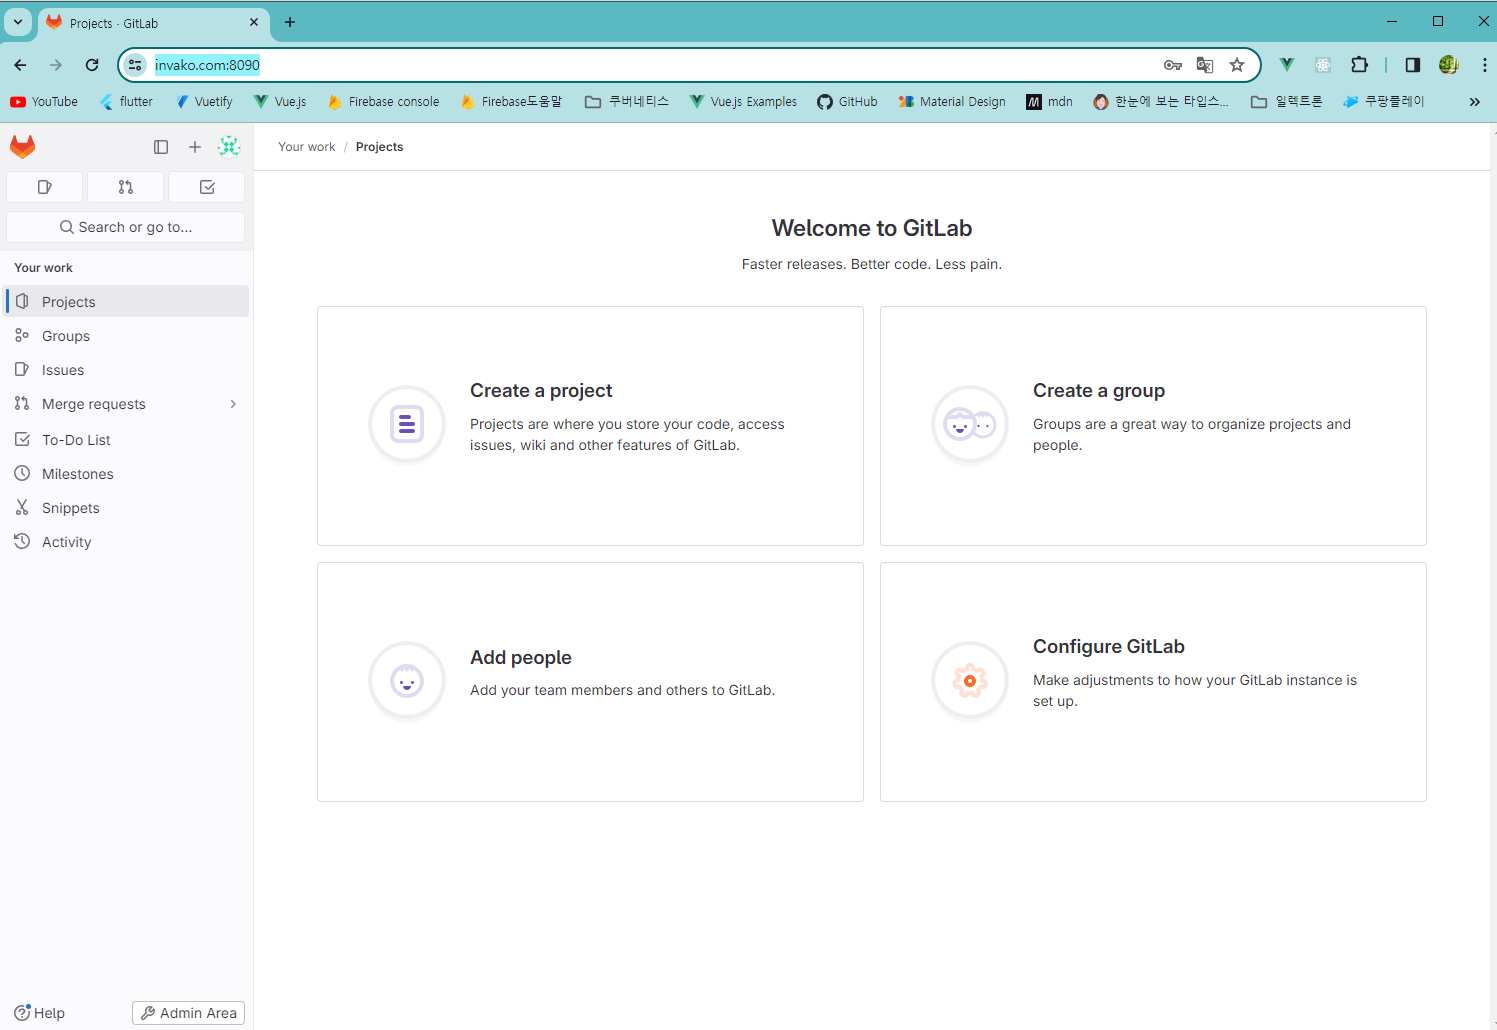Open merge requests counter button
Screen dimensions: 1497x1030
[x=126, y=187]
